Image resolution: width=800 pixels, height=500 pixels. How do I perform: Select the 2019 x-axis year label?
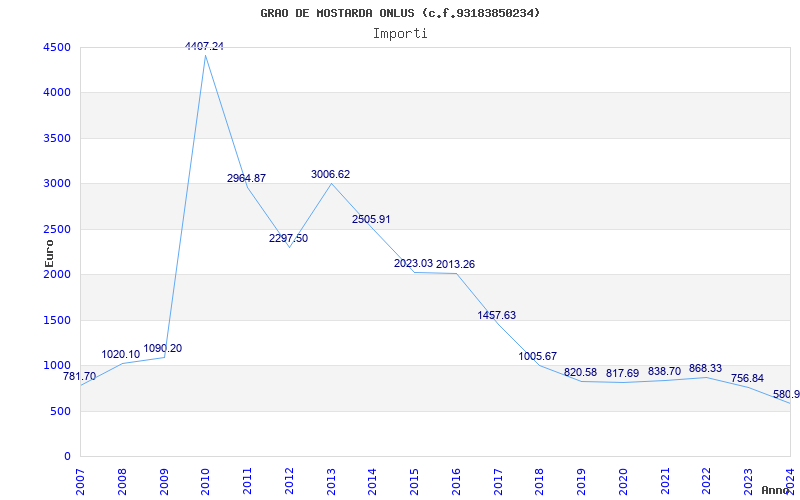(582, 482)
